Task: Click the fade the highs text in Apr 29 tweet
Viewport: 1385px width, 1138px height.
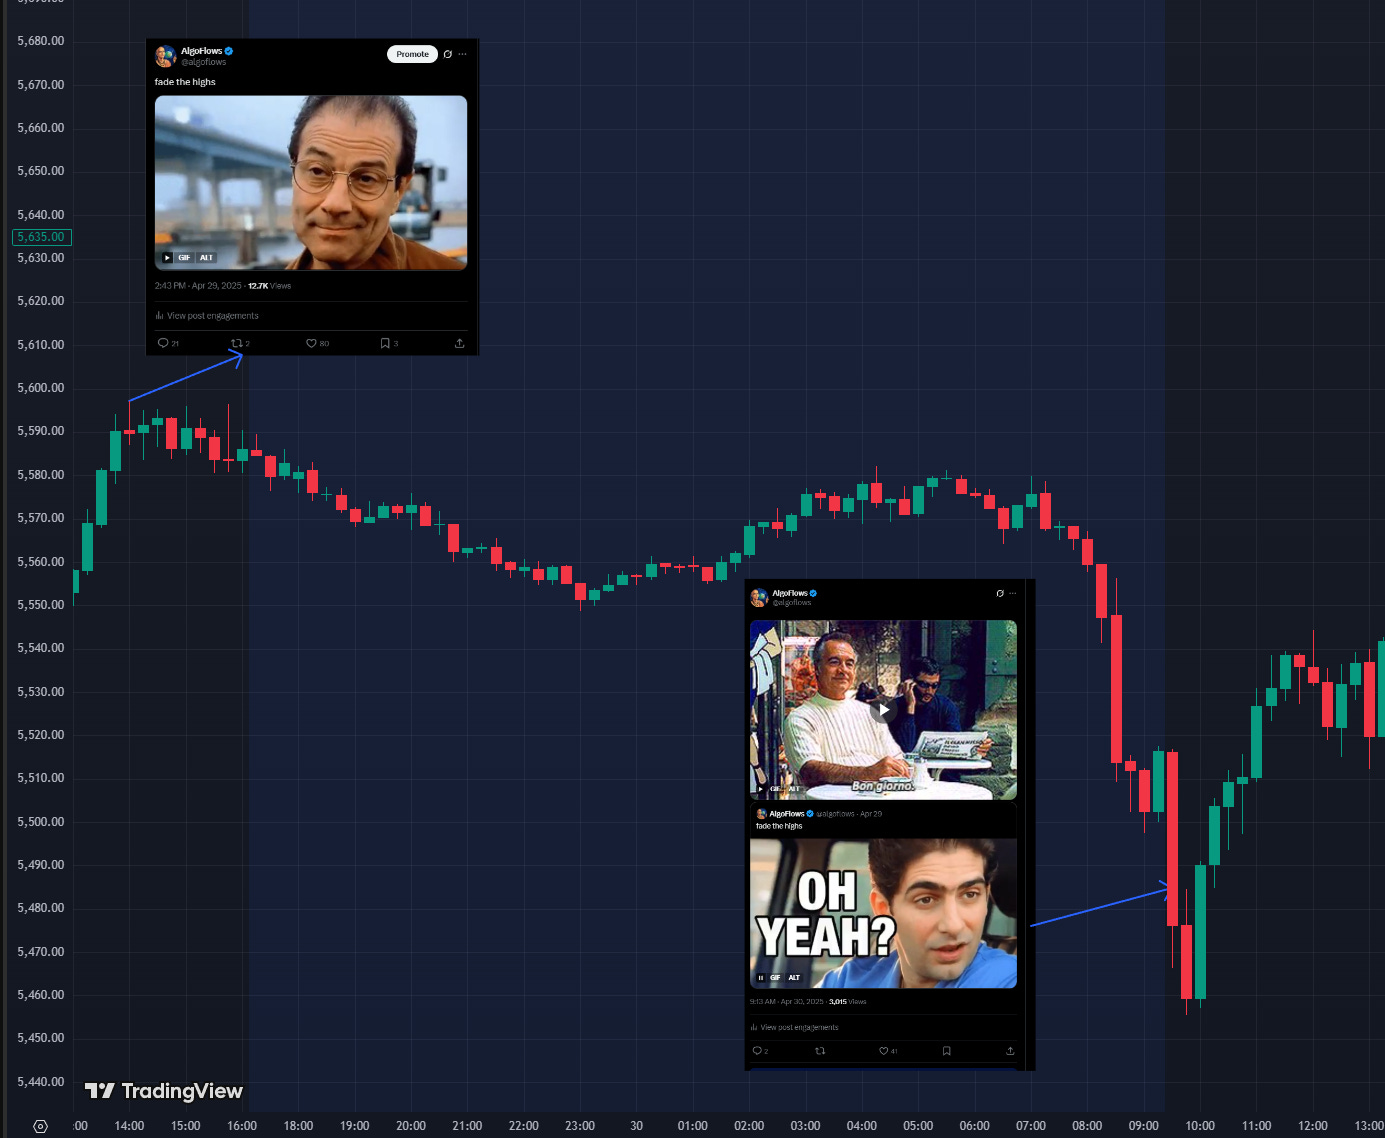Action: tap(185, 82)
